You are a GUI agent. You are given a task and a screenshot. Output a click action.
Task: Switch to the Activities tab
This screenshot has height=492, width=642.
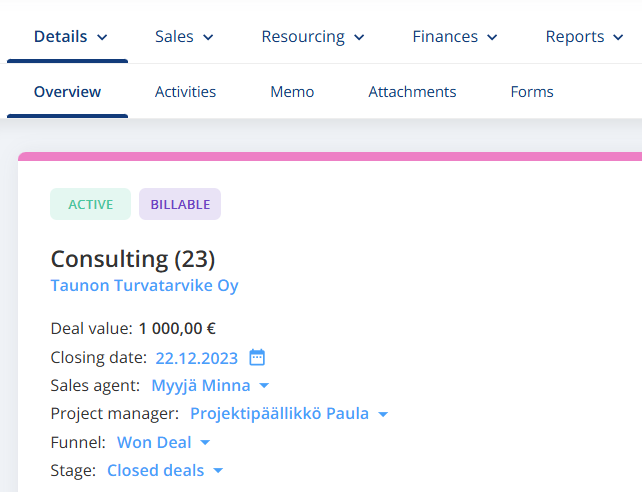pyautogui.click(x=185, y=92)
